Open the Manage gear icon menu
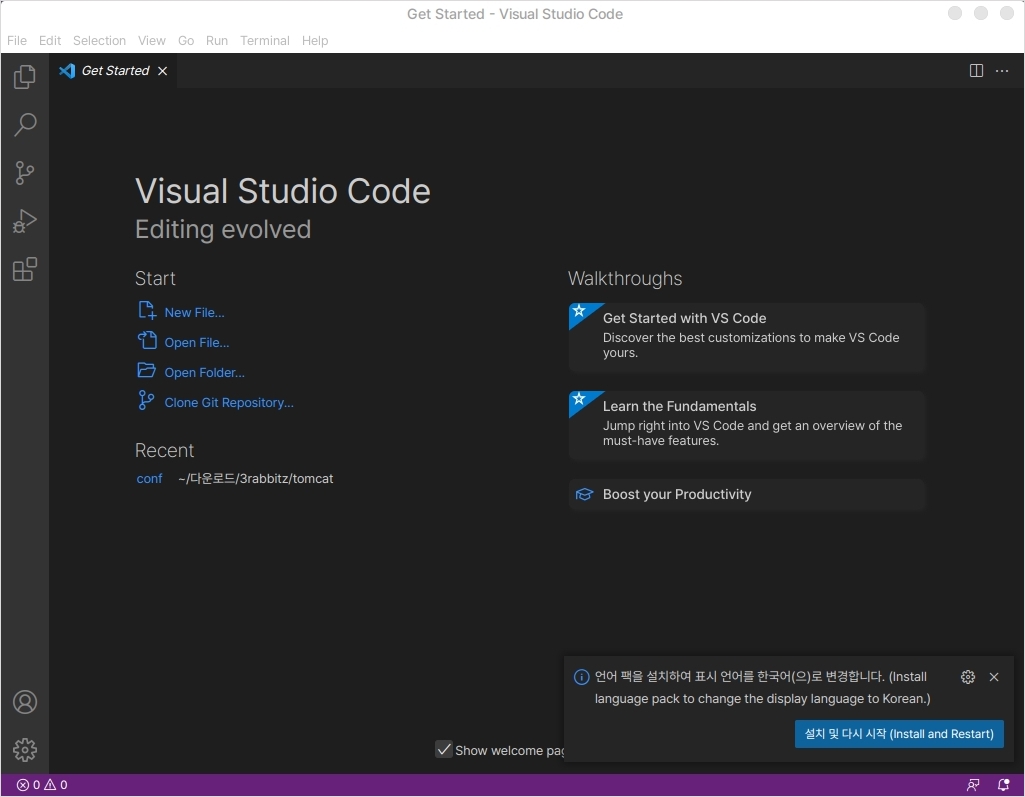 [25, 749]
